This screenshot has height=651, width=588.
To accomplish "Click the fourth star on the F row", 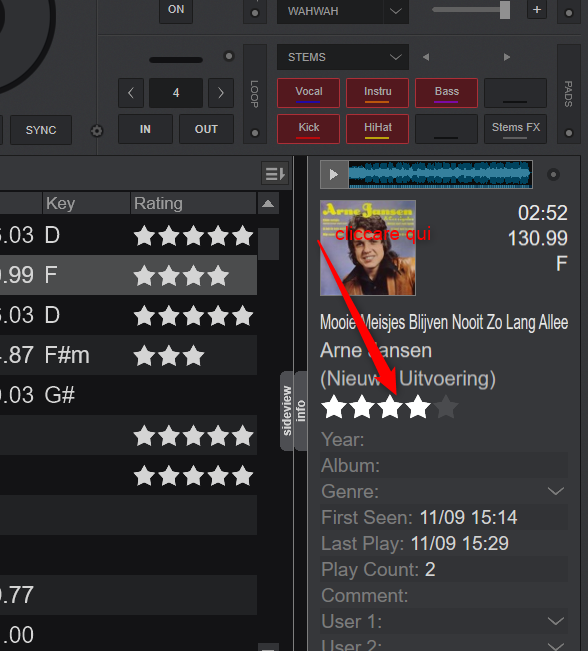I will pos(218,276).
